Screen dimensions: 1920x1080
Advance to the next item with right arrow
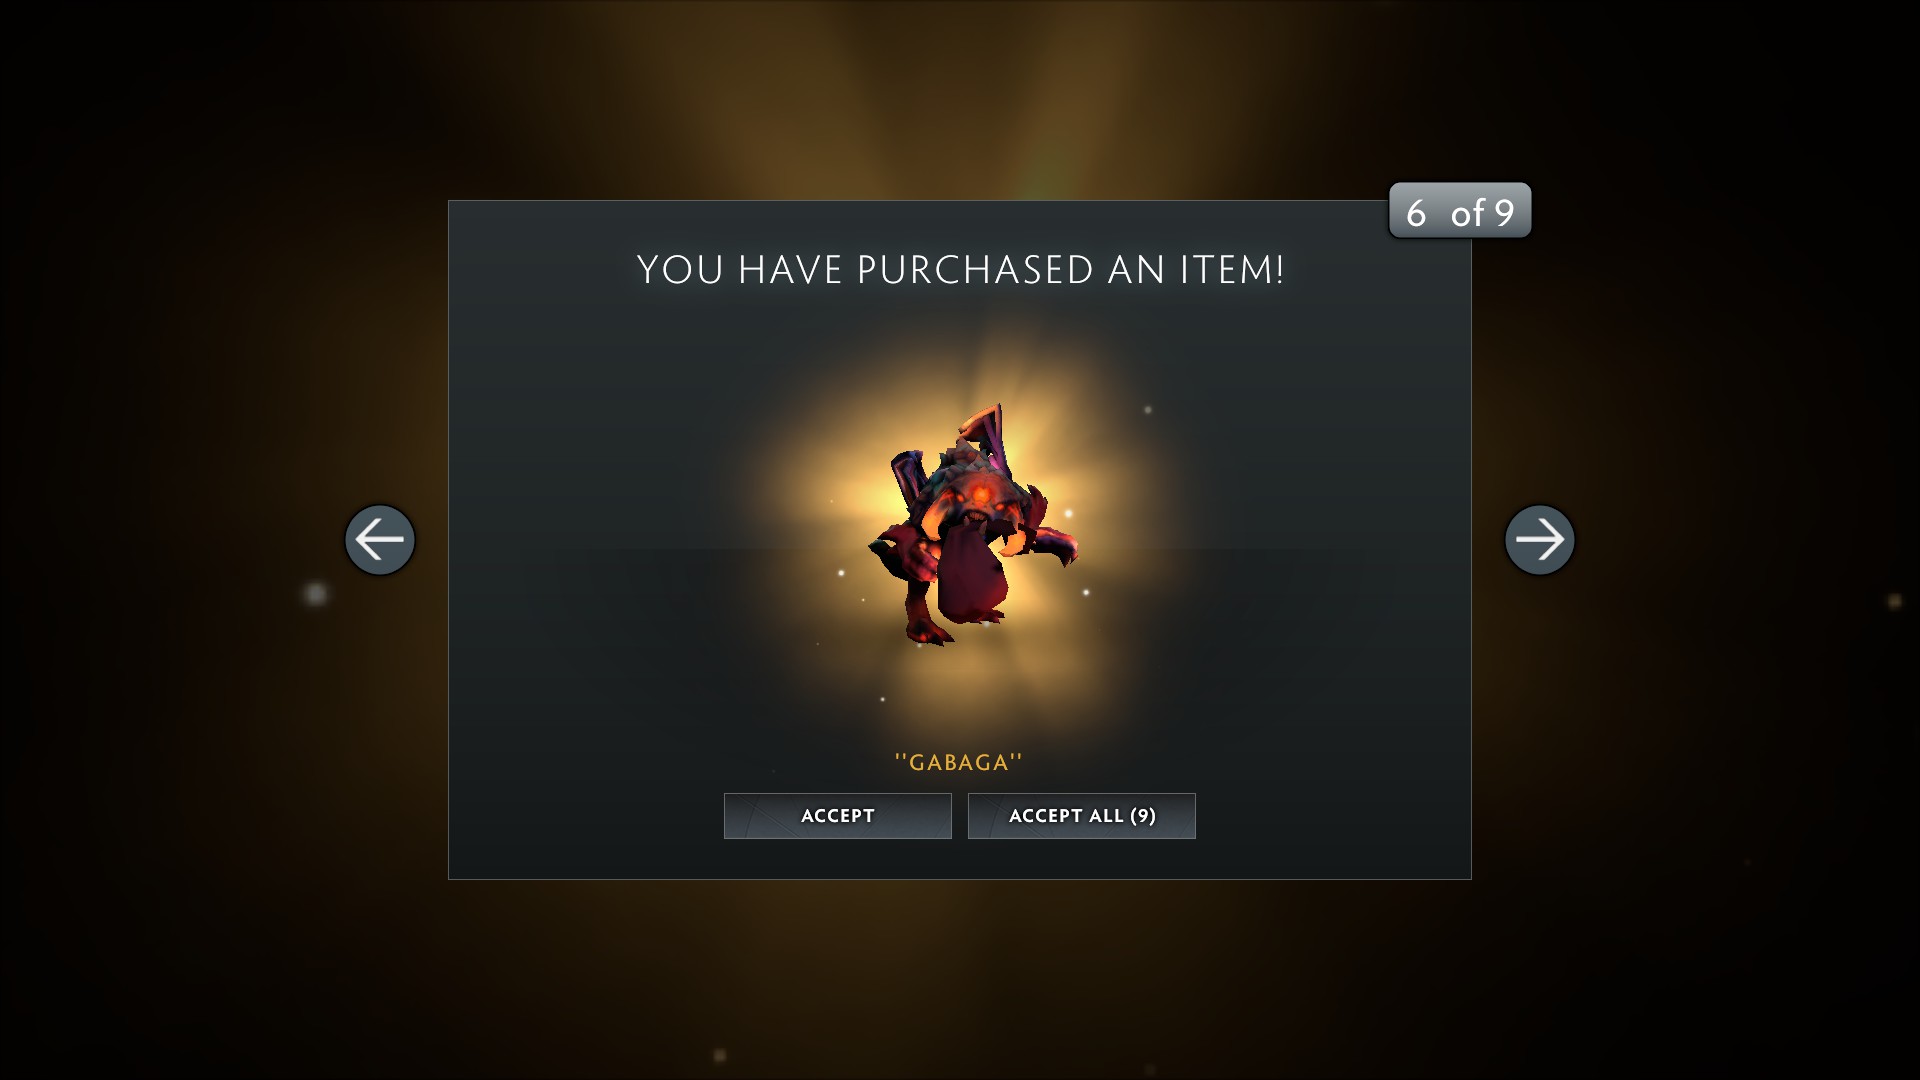coord(1540,540)
